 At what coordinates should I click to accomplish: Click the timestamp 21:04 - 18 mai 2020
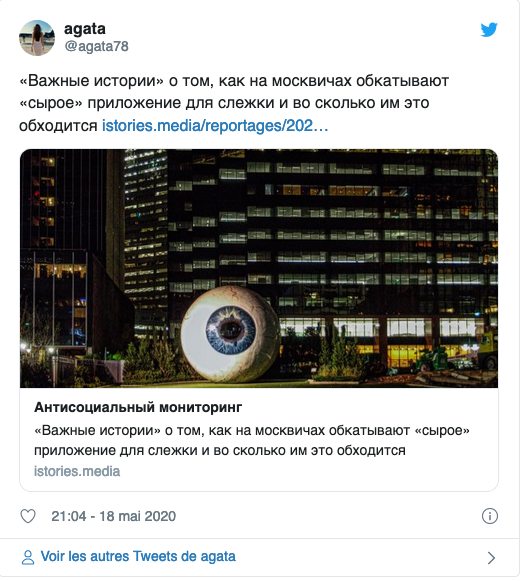tap(113, 516)
